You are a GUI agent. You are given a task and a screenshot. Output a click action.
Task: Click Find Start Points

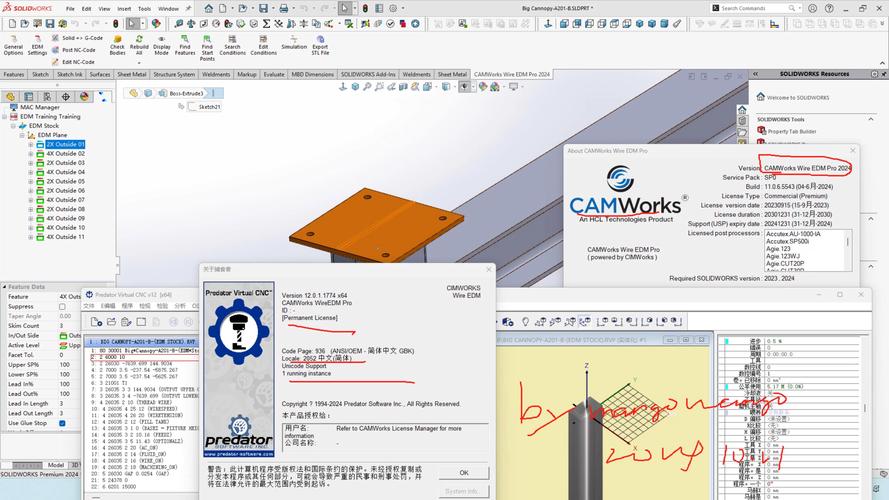[x=208, y=48]
